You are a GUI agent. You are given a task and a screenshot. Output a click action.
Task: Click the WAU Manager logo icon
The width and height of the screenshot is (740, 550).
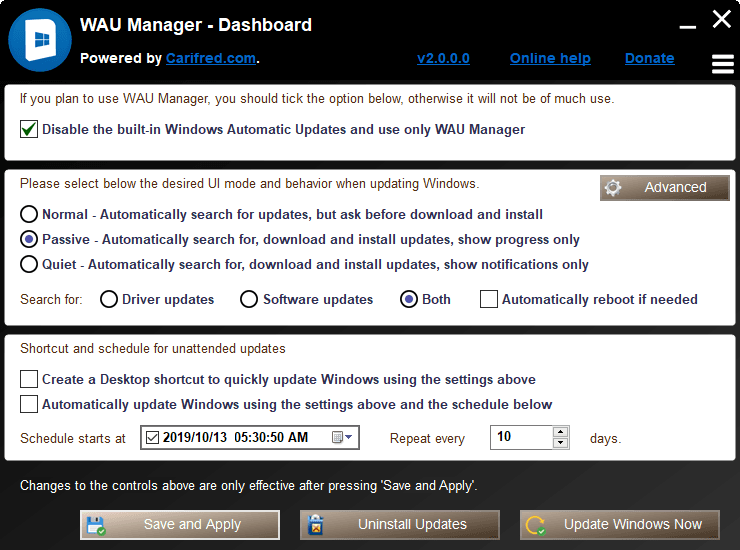click(40, 40)
